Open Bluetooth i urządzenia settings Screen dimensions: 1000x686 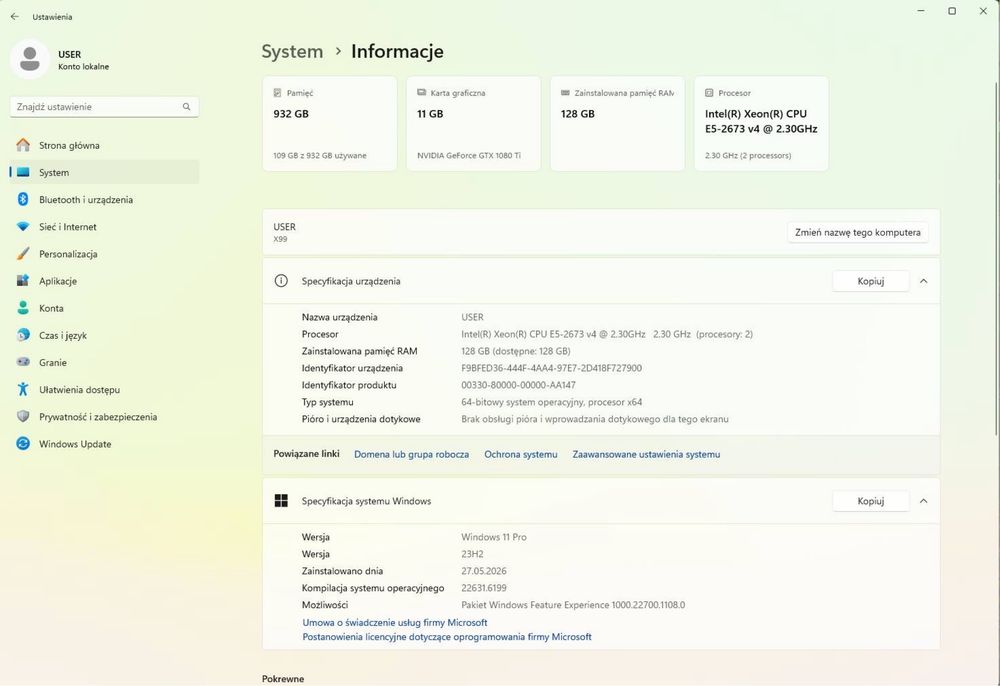click(x=104, y=200)
